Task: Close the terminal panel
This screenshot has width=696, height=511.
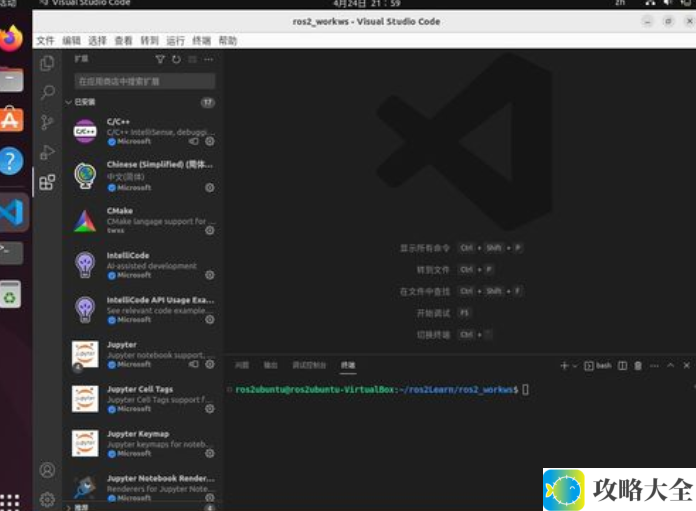Action: [x=687, y=365]
